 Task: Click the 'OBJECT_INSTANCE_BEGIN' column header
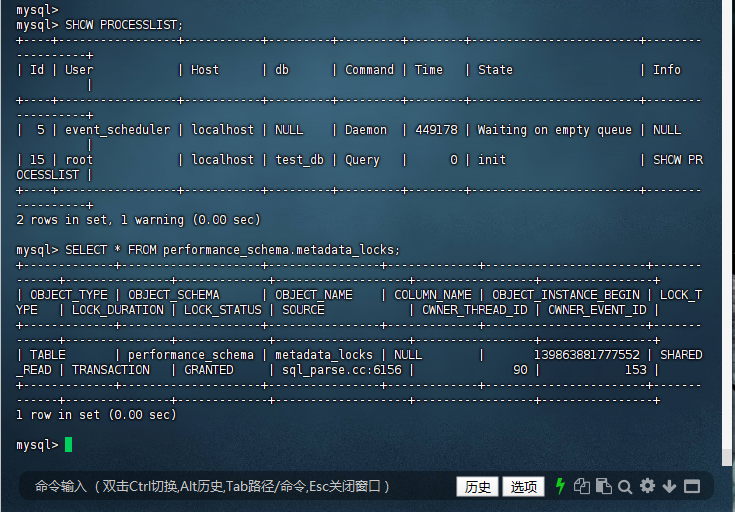tap(566, 295)
